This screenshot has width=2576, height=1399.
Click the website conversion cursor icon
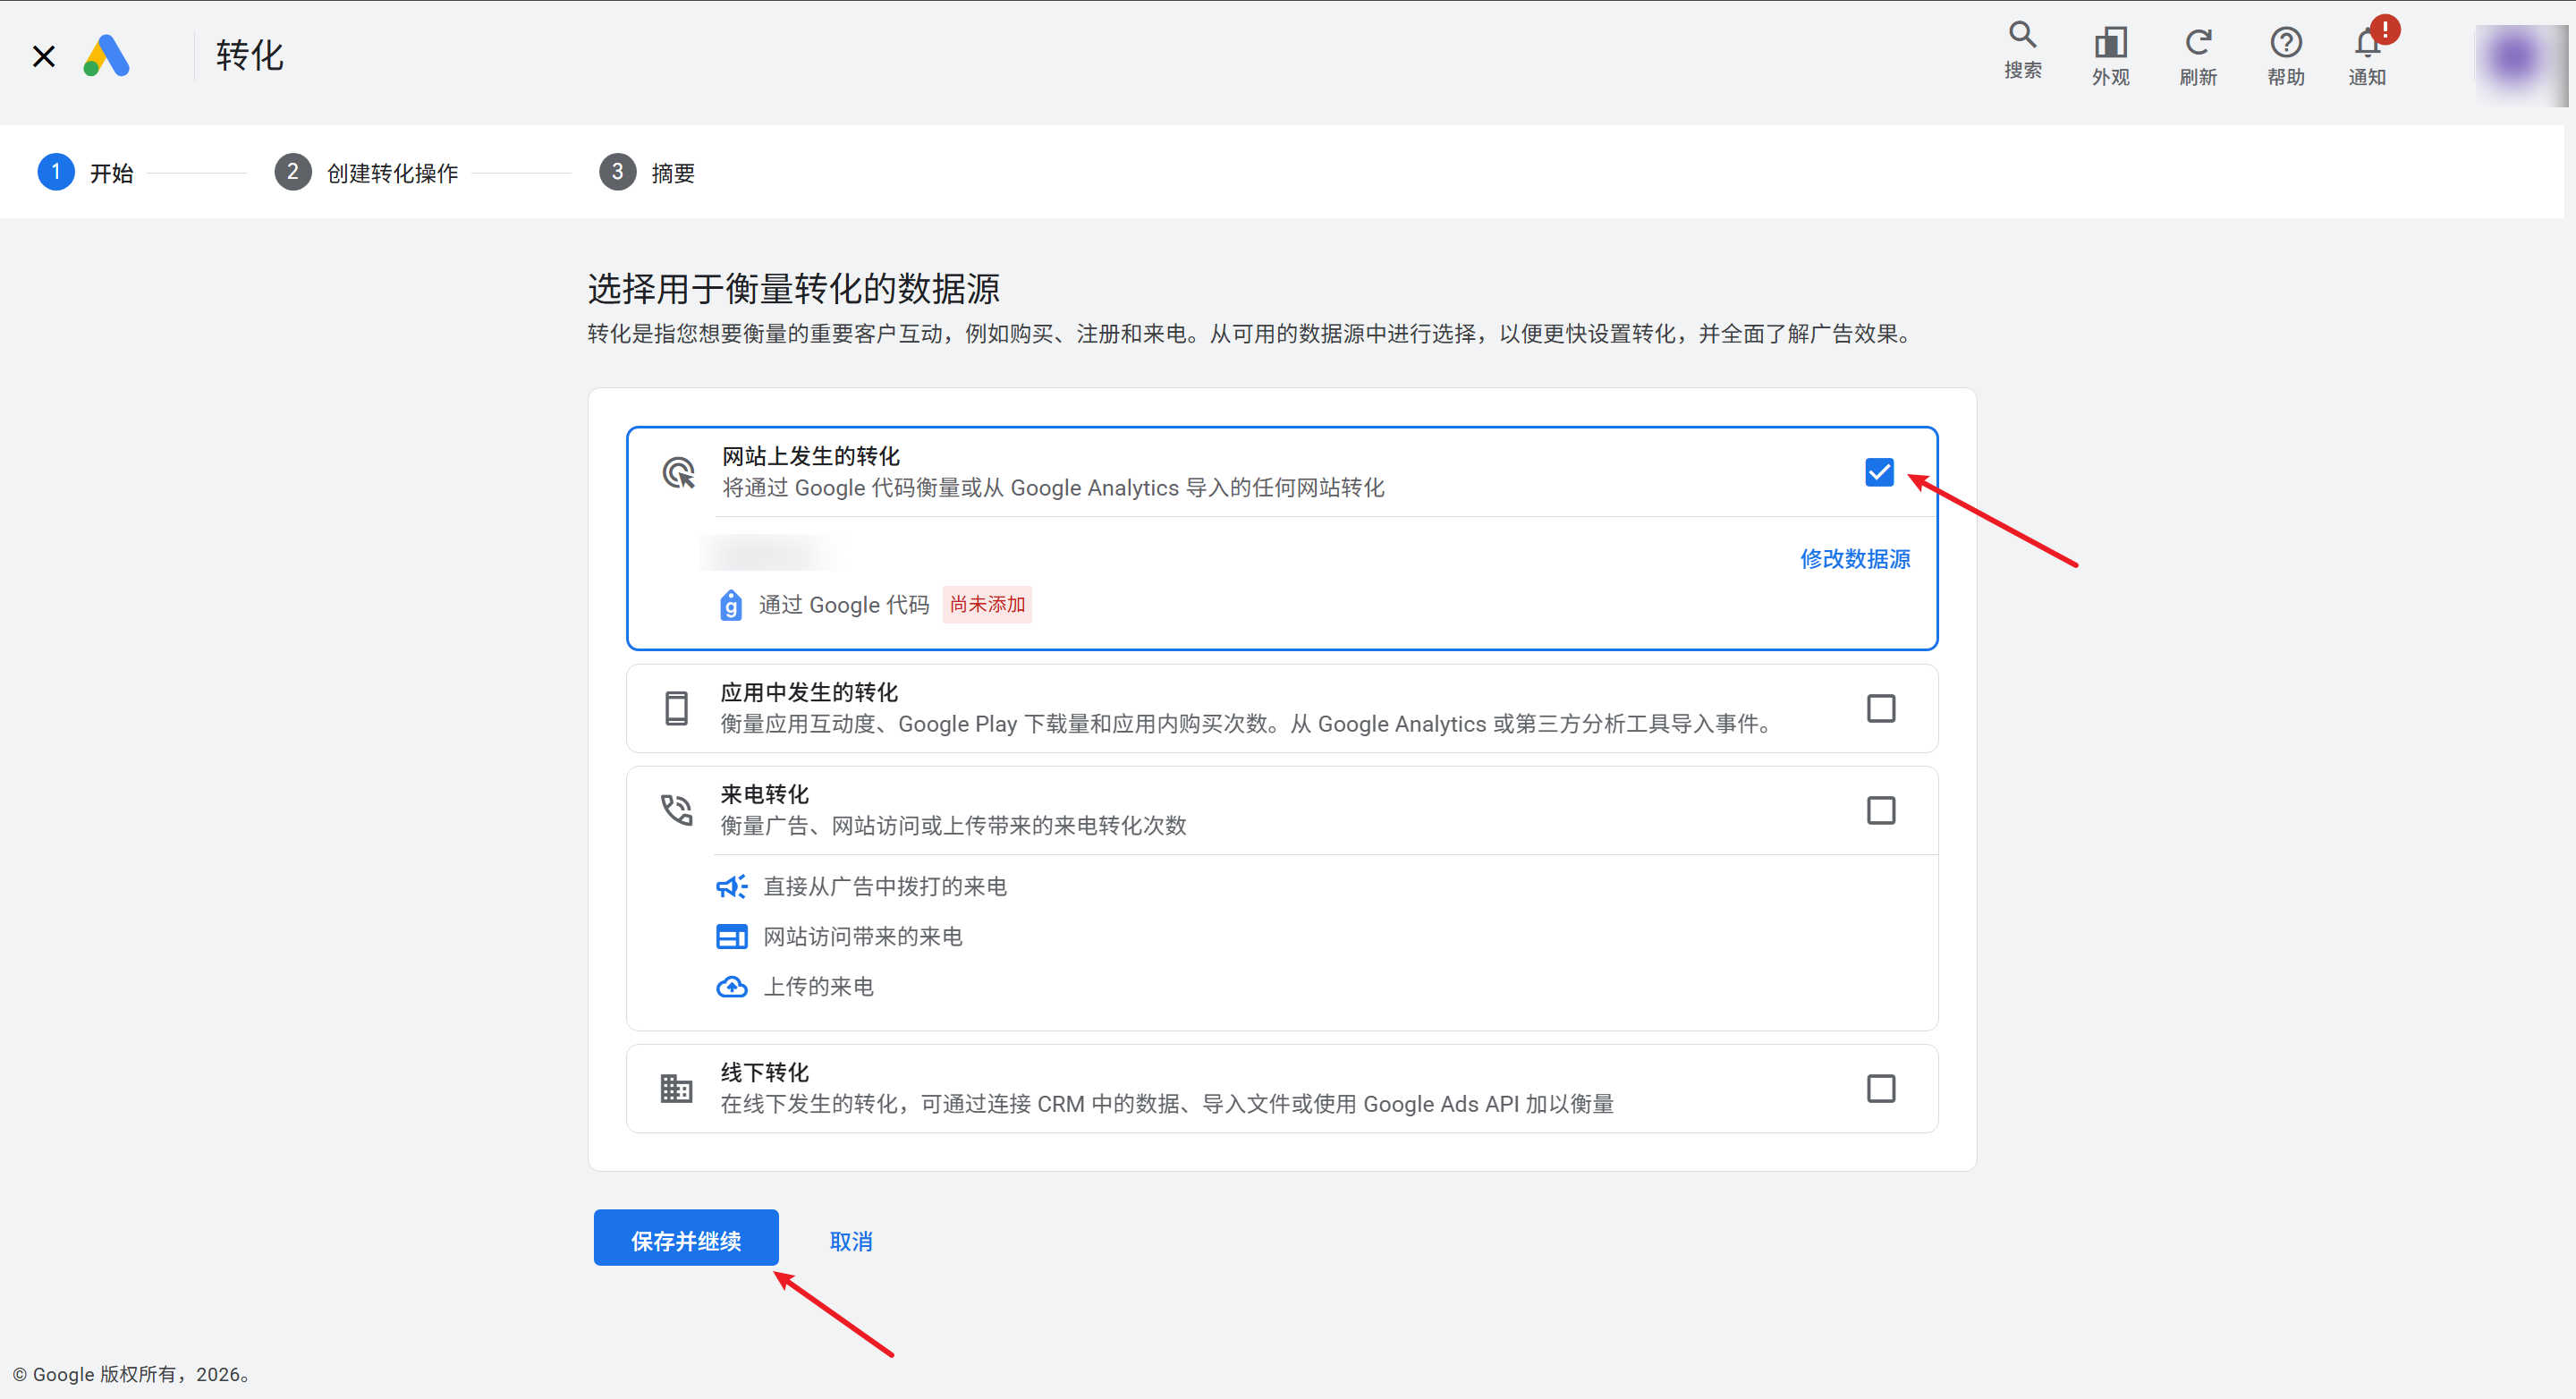tap(679, 472)
